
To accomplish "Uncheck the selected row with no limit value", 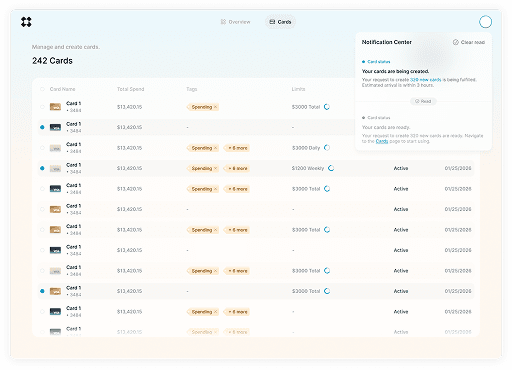I will point(42,127).
